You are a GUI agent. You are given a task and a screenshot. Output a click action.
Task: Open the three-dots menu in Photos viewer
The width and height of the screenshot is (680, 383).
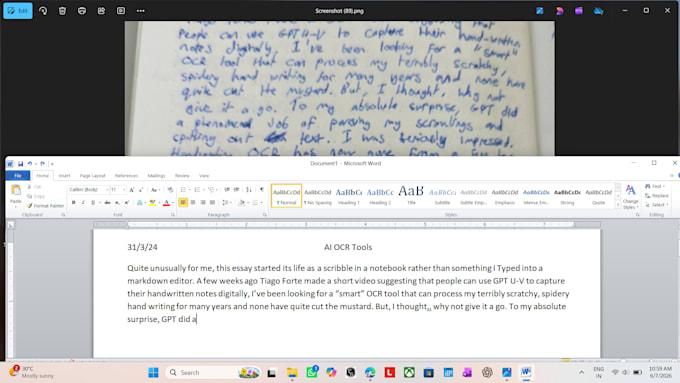141,11
